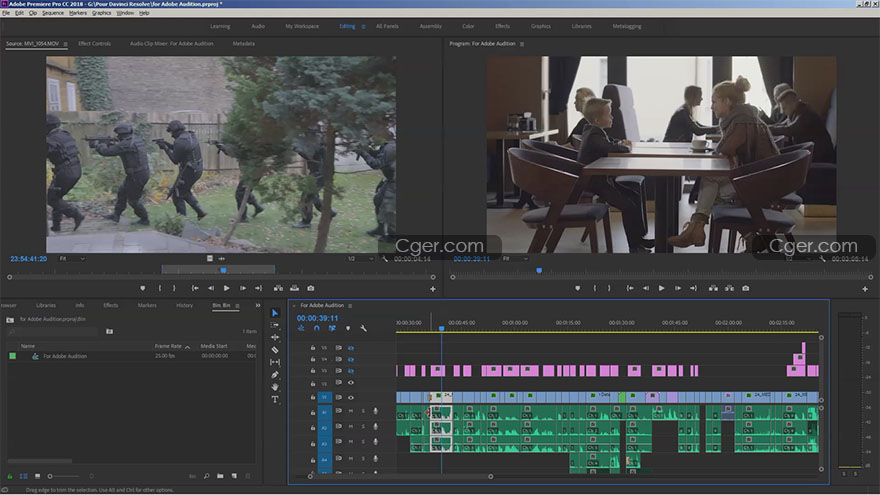
Task: Switch to the History panel tab
Action: pos(184,305)
